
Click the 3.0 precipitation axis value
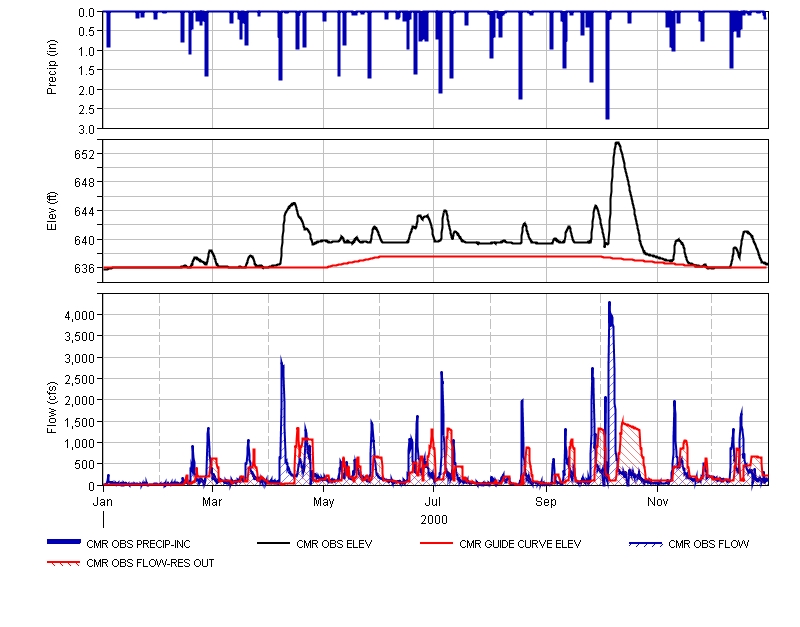pos(87,129)
